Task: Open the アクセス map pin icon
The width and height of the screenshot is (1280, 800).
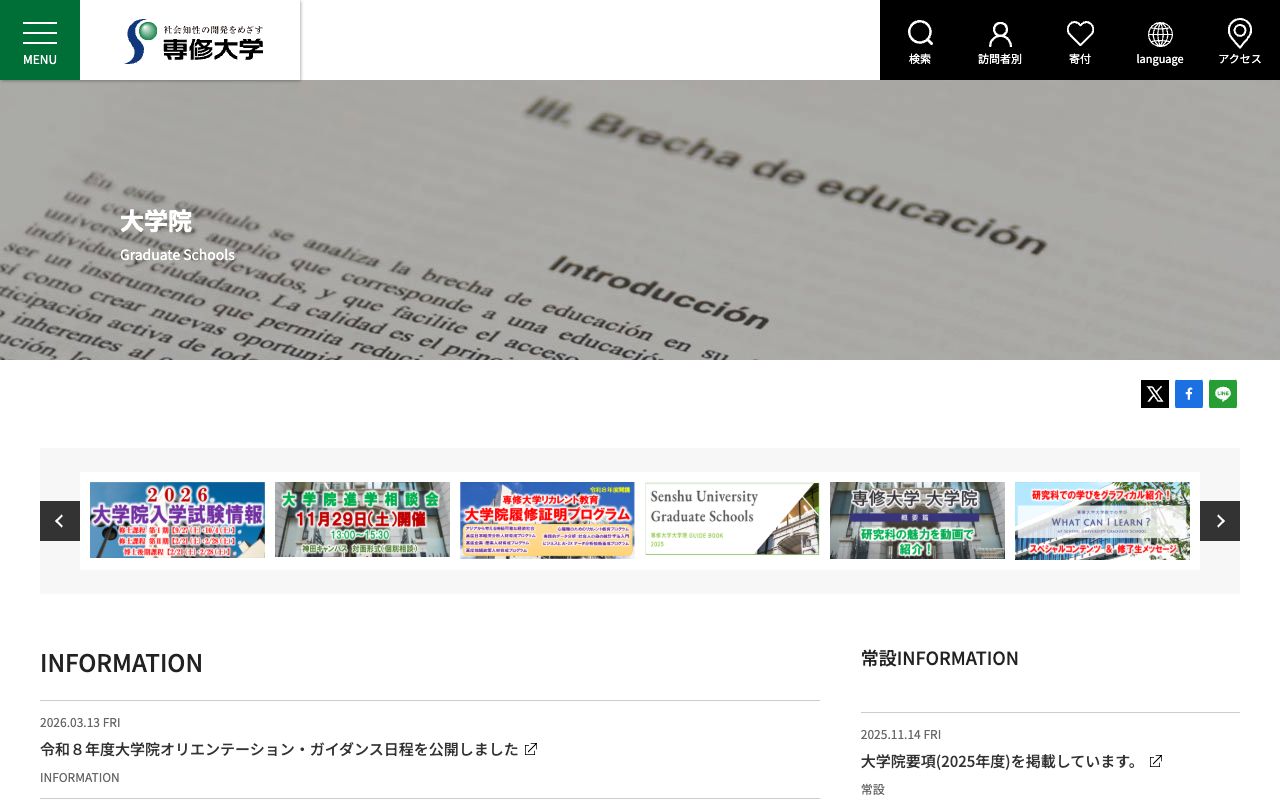Action: point(1240,40)
